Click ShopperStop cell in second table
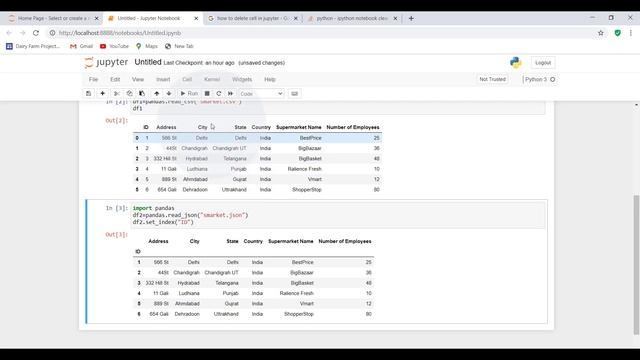The width and height of the screenshot is (640, 360). 299,314
